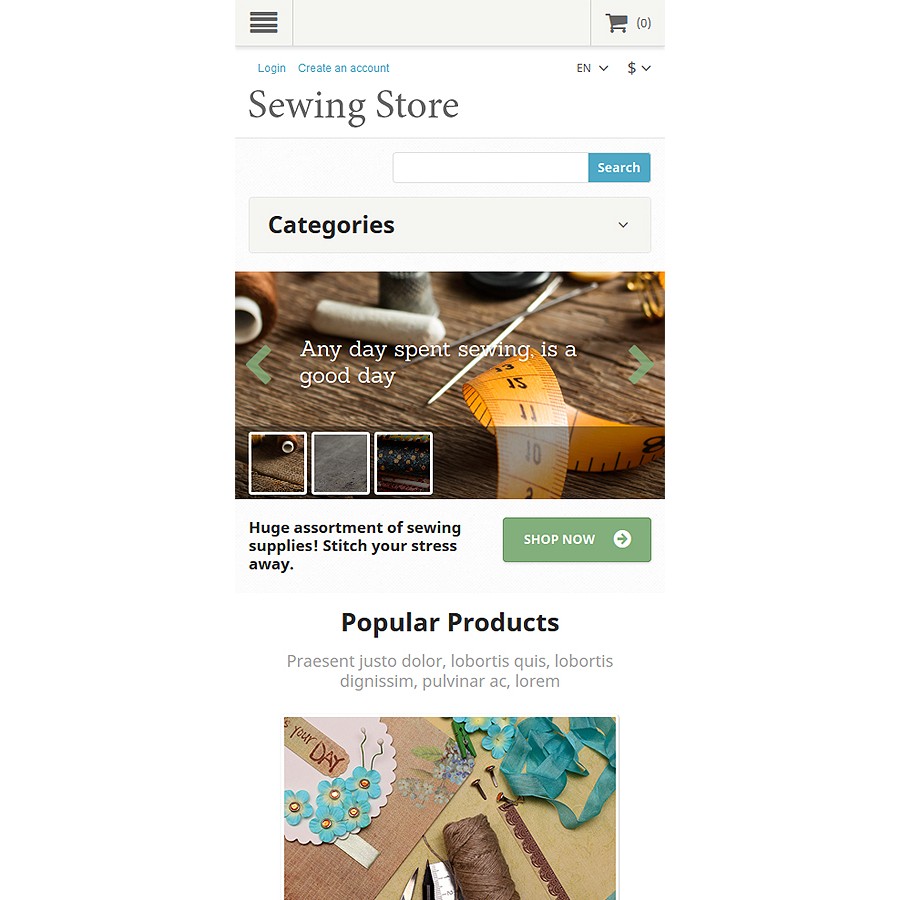Image resolution: width=900 pixels, height=900 pixels.
Task: Open the shopping cart icon
Action: 616,23
